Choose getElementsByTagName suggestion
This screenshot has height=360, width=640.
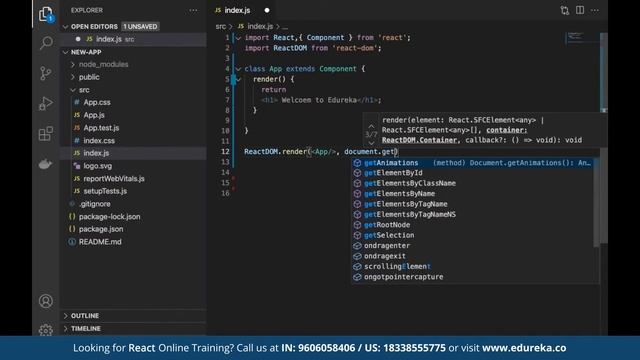(473, 204)
